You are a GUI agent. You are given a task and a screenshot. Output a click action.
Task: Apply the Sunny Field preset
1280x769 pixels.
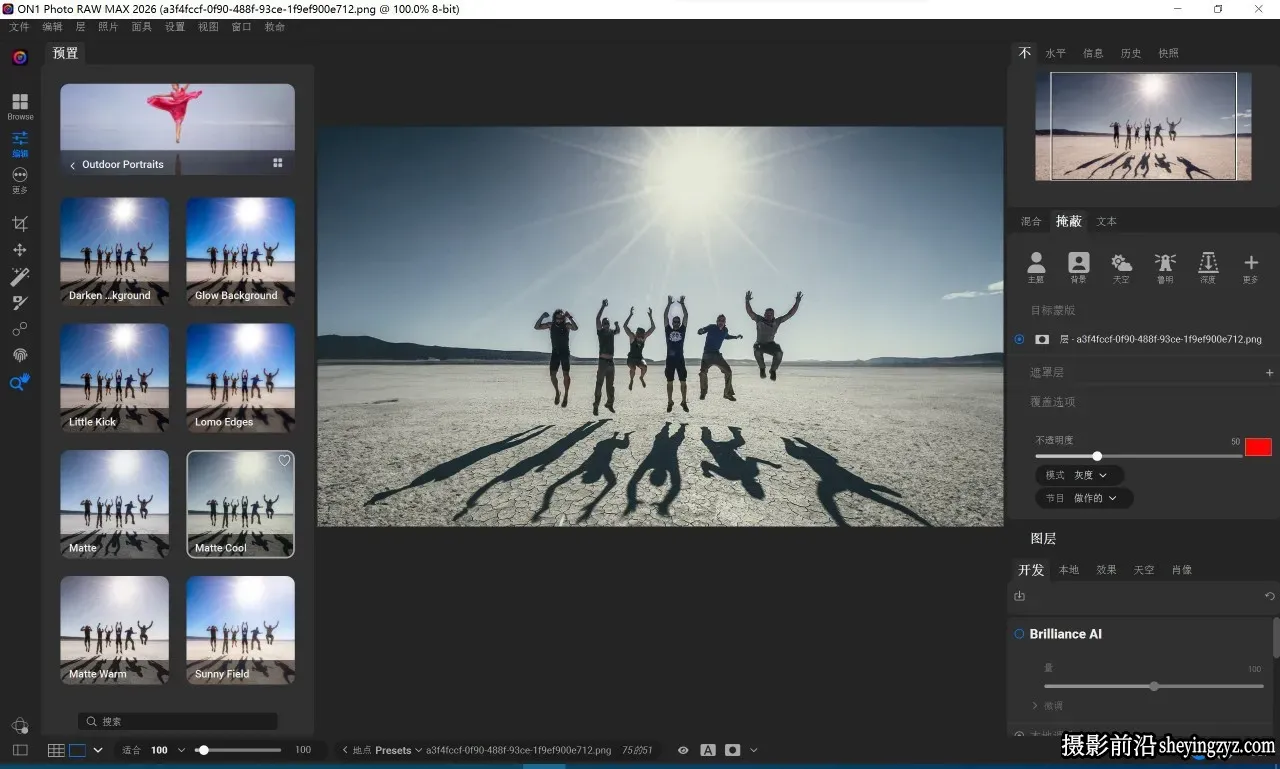point(240,630)
